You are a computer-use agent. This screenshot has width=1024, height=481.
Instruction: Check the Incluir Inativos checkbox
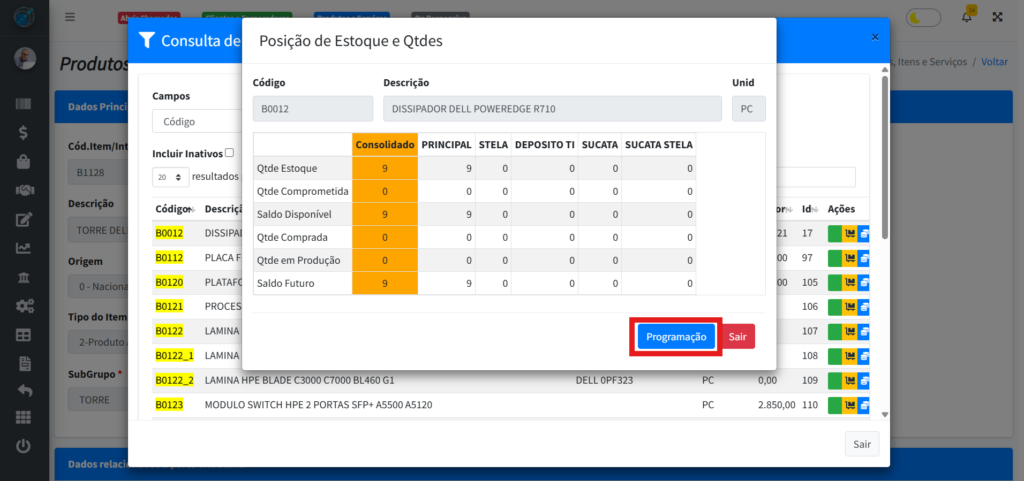click(230, 153)
